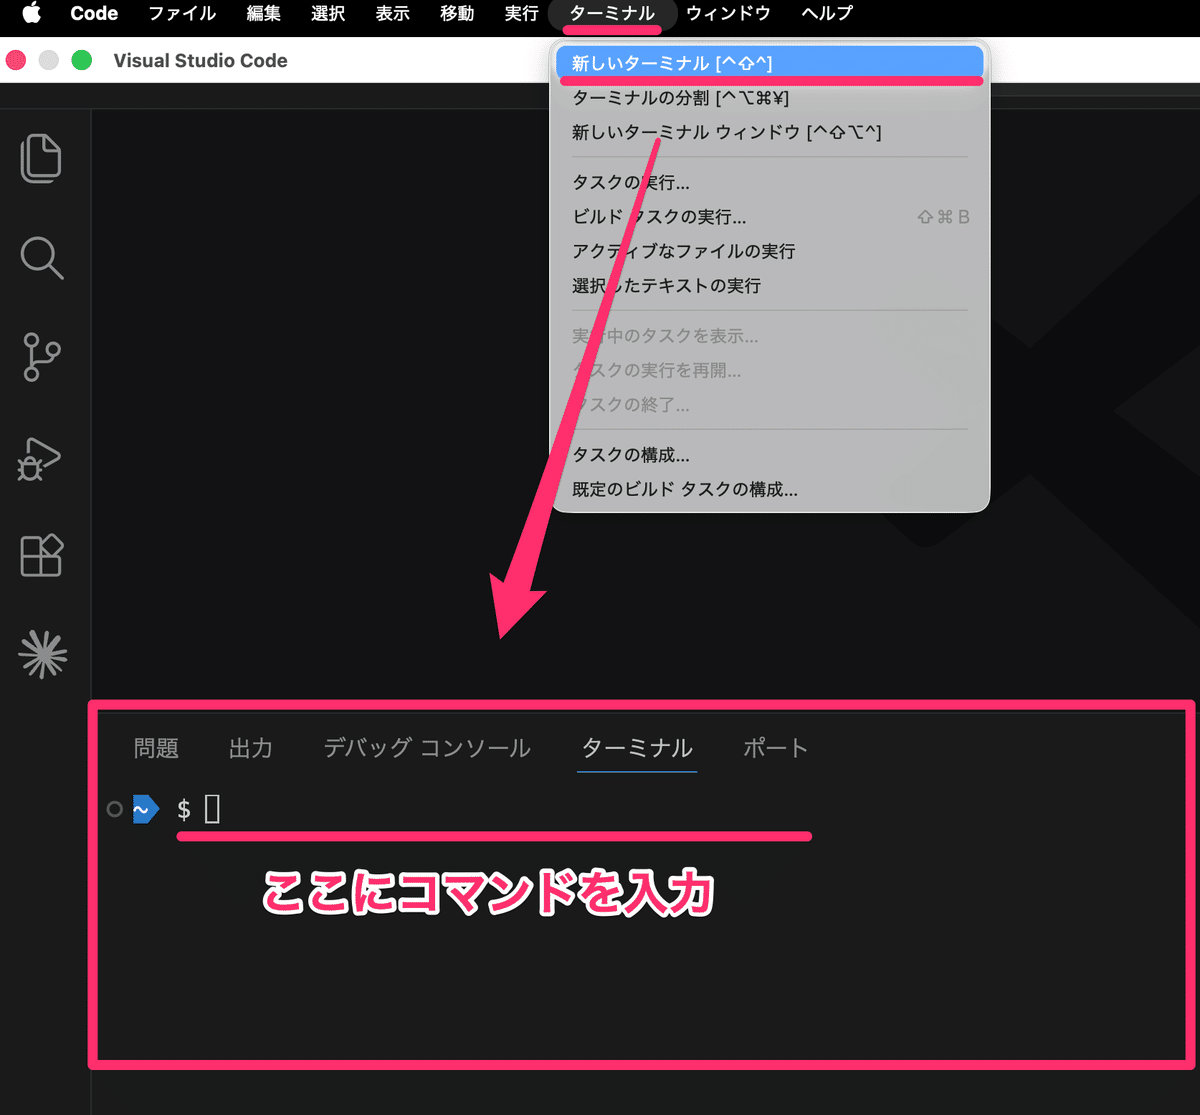Image resolution: width=1200 pixels, height=1115 pixels.
Task: Select タスクの実行... menu entry
Action: click(x=770, y=183)
